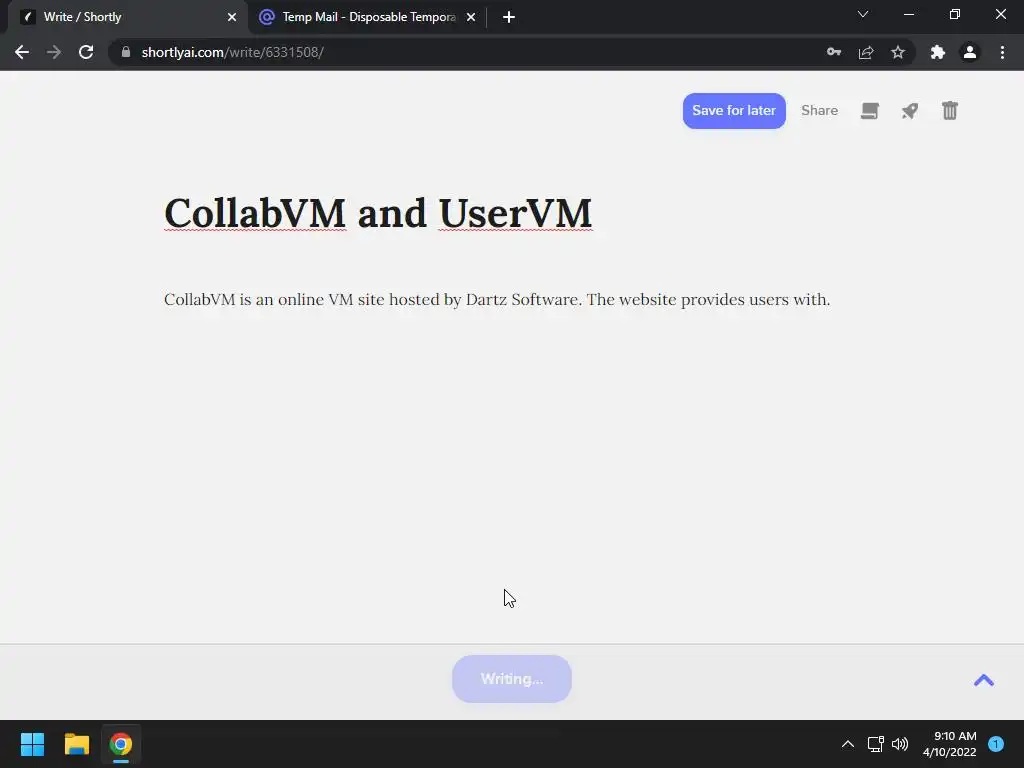This screenshot has height=768, width=1024.
Task: Open the Chrome profile icon
Action: pyautogui.click(x=970, y=52)
